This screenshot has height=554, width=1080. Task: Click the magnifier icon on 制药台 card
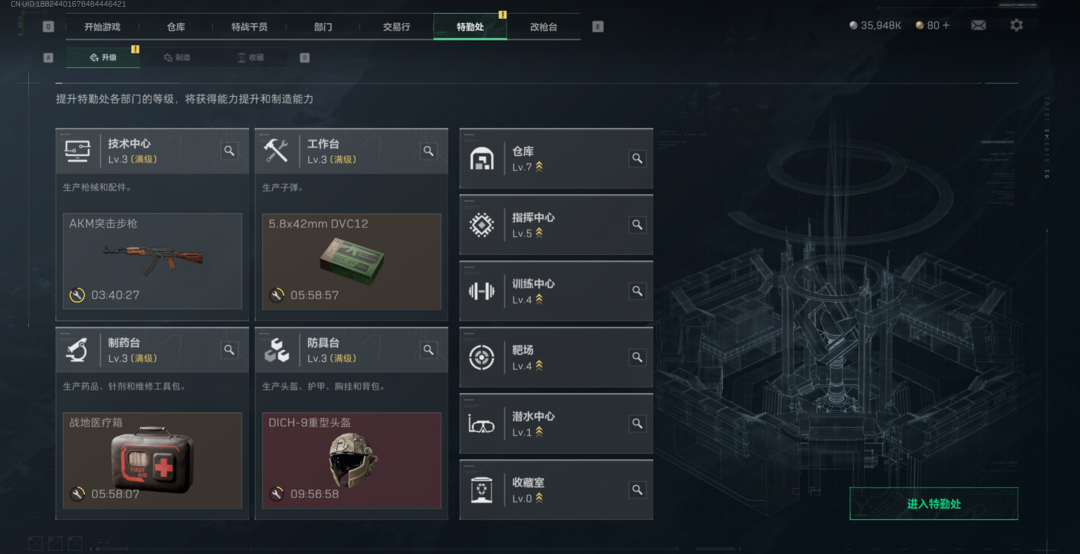coord(229,350)
